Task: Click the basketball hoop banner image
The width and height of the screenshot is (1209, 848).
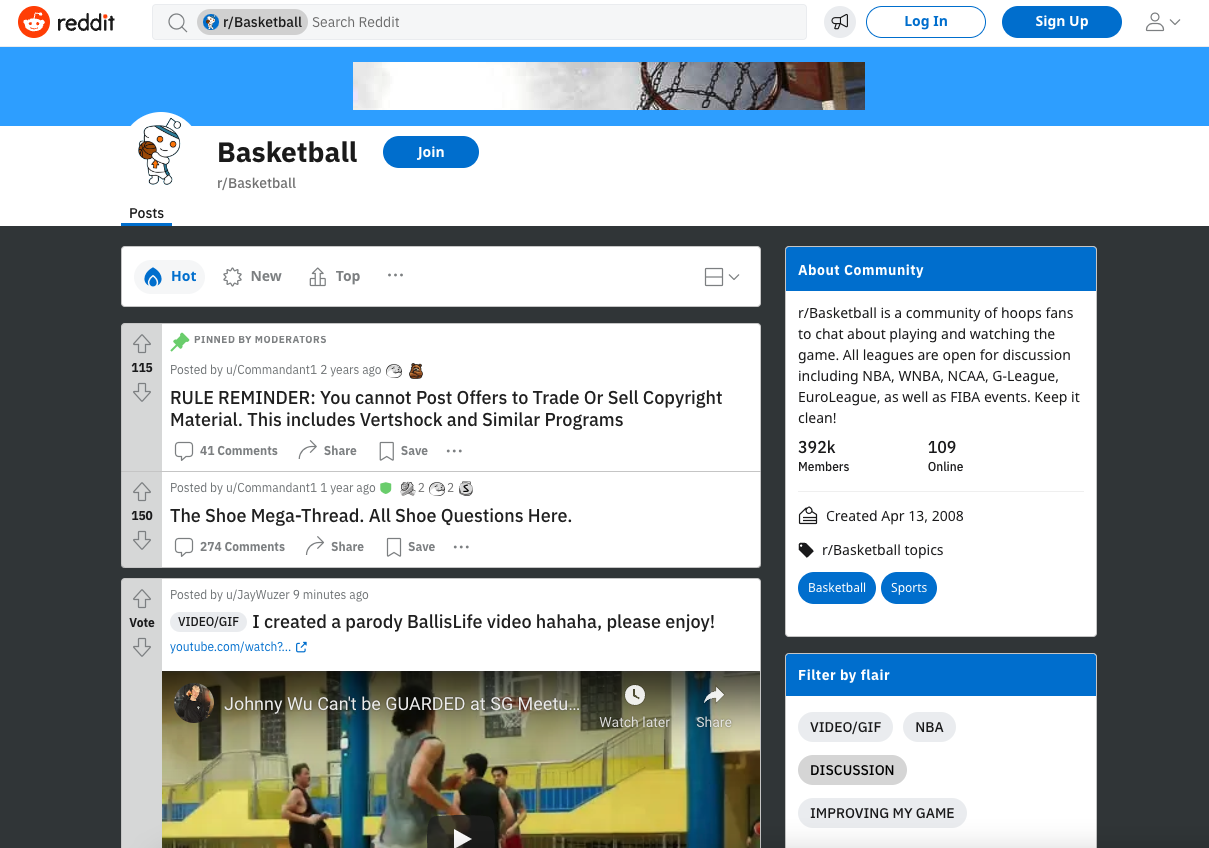Action: click(x=609, y=86)
